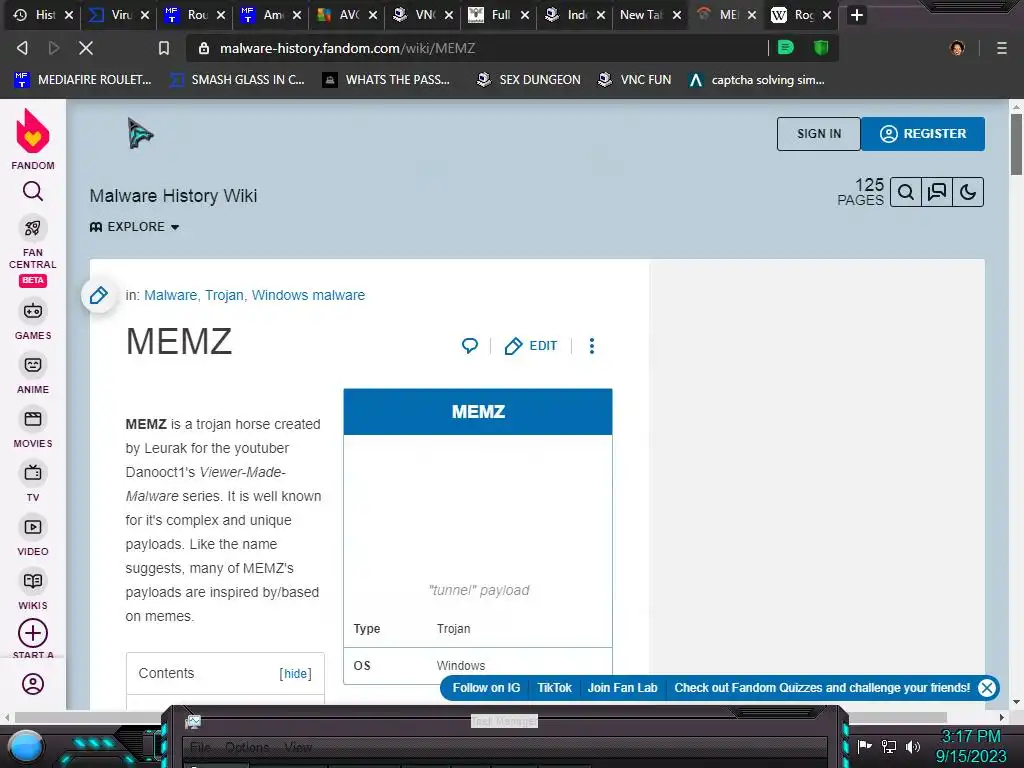The width and height of the screenshot is (1024, 768).
Task: Open the browser hamburger menu
Action: click(x=1001, y=48)
